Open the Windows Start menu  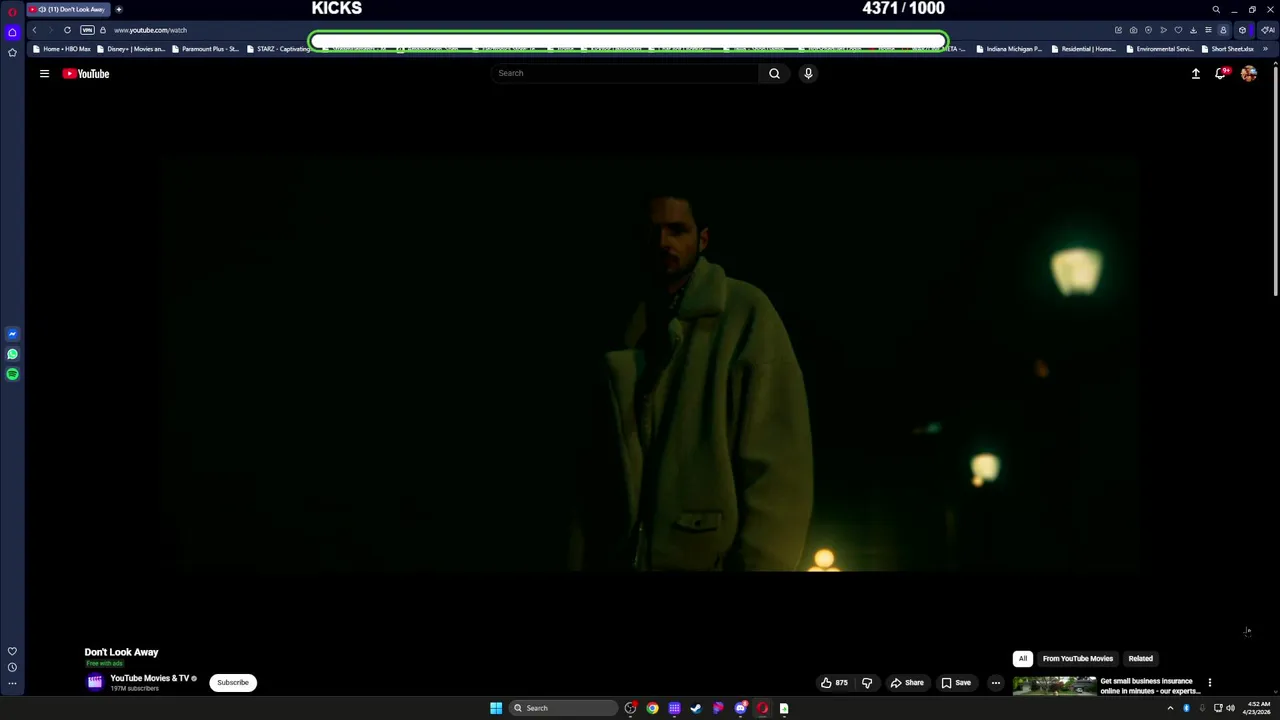pyautogui.click(x=496, y=708)
